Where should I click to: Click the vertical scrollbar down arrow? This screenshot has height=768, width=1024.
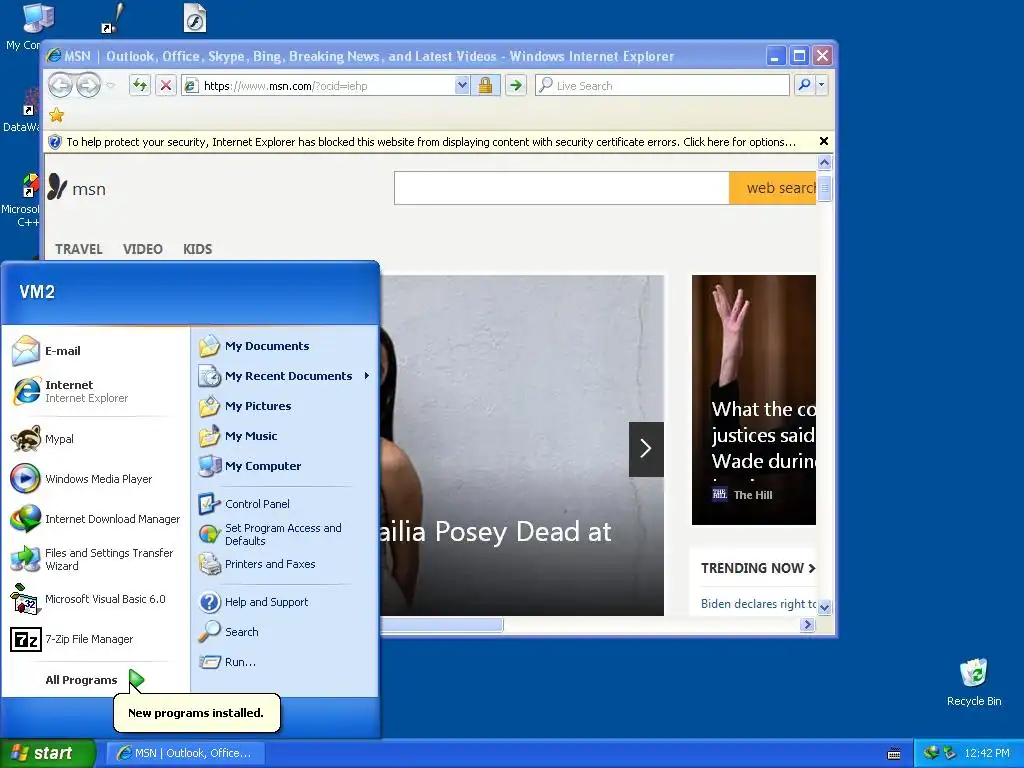[825, 607]
